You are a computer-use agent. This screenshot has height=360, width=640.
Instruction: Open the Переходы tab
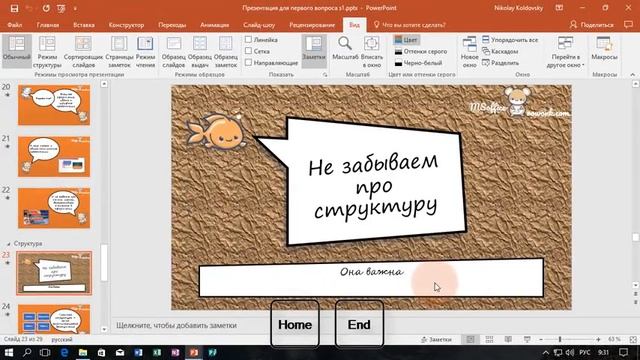click(x=172, y=25)
